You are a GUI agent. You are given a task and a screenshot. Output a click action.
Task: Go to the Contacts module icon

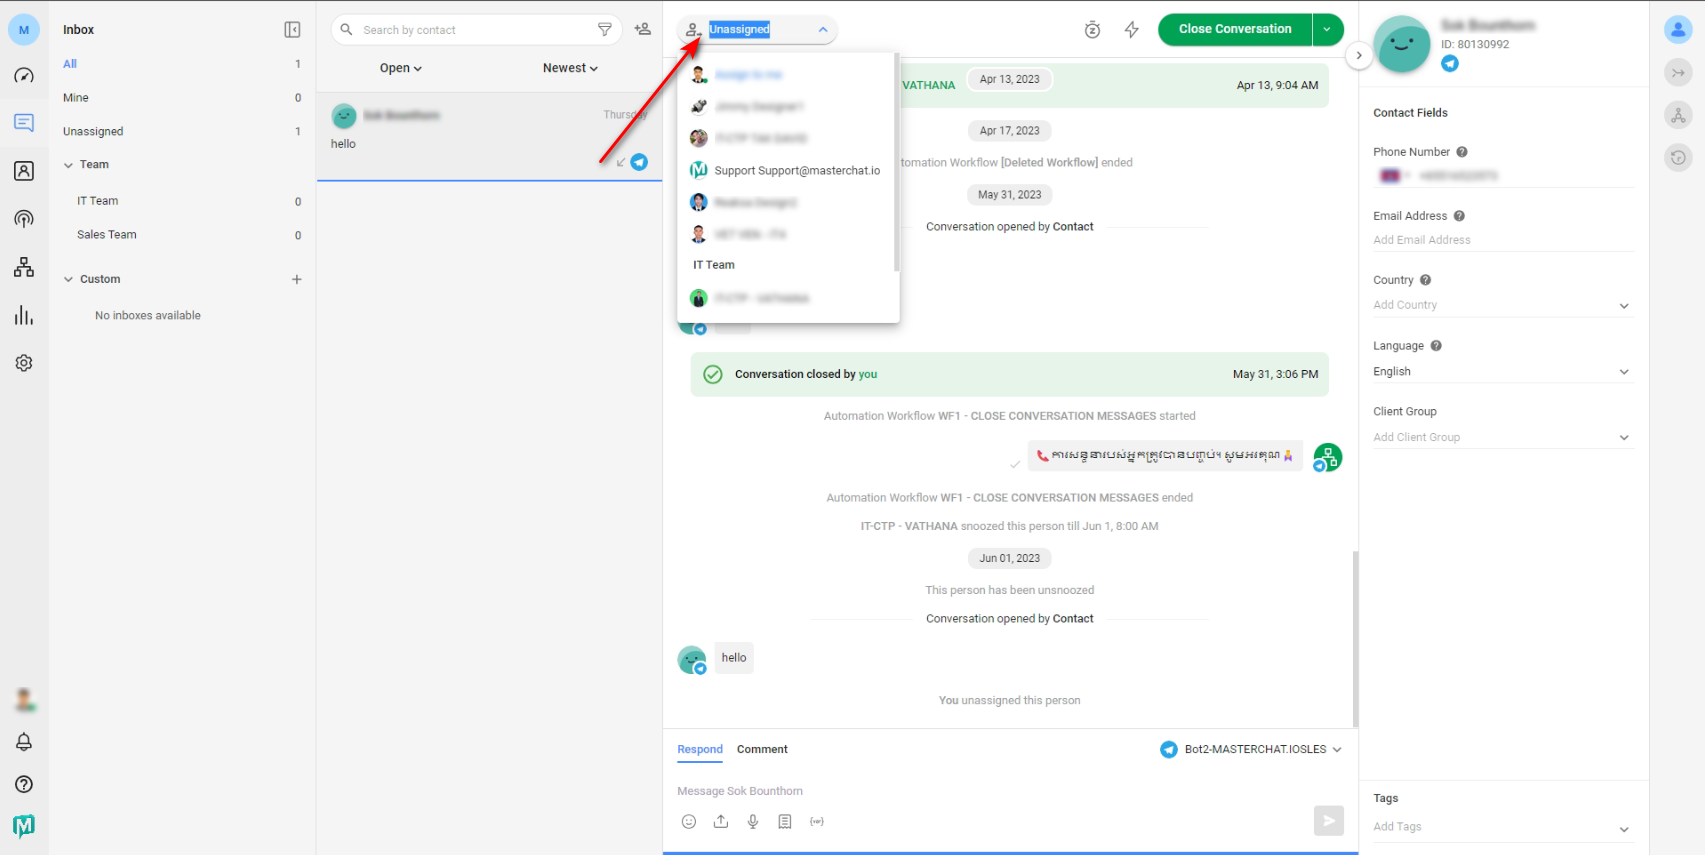pos(24,171)
